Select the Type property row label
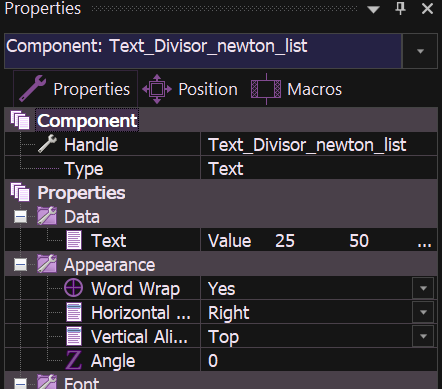 tap(84, 169)
